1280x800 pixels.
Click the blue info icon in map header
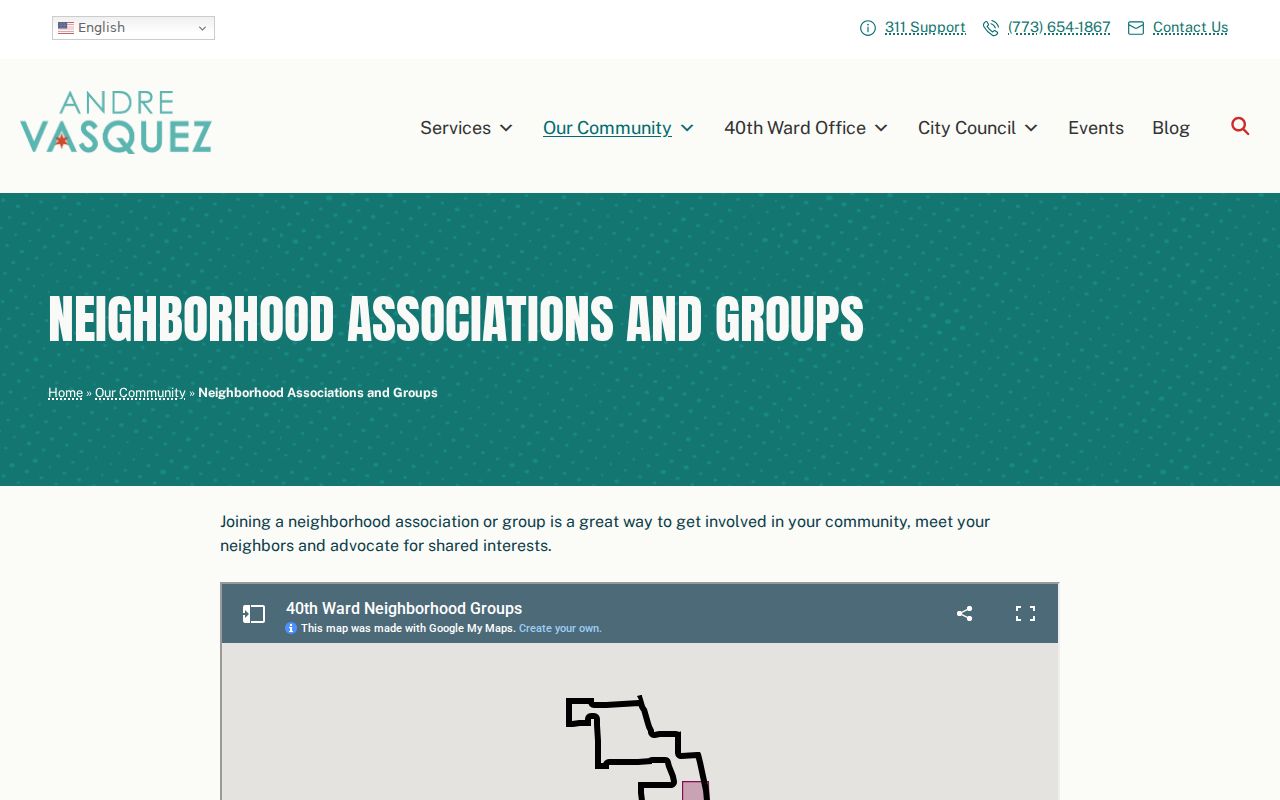click(291, 628)
